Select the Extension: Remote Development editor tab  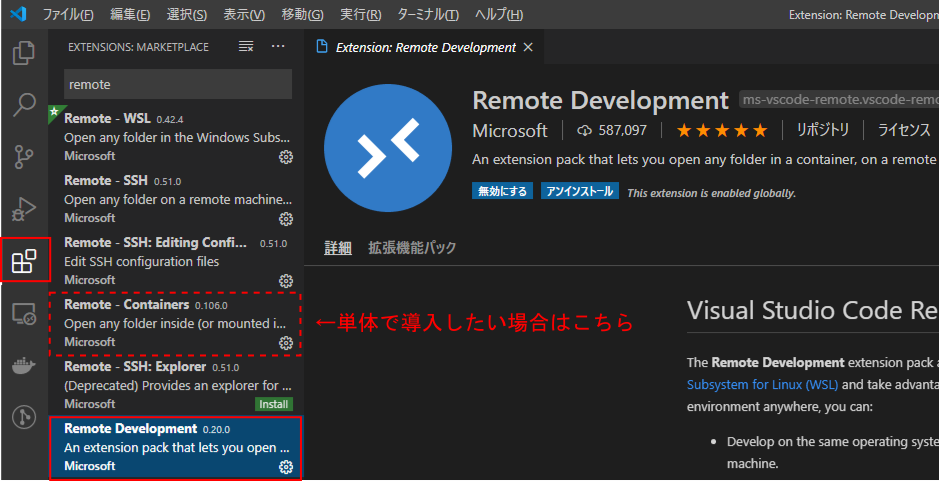(x=424, y=47)
